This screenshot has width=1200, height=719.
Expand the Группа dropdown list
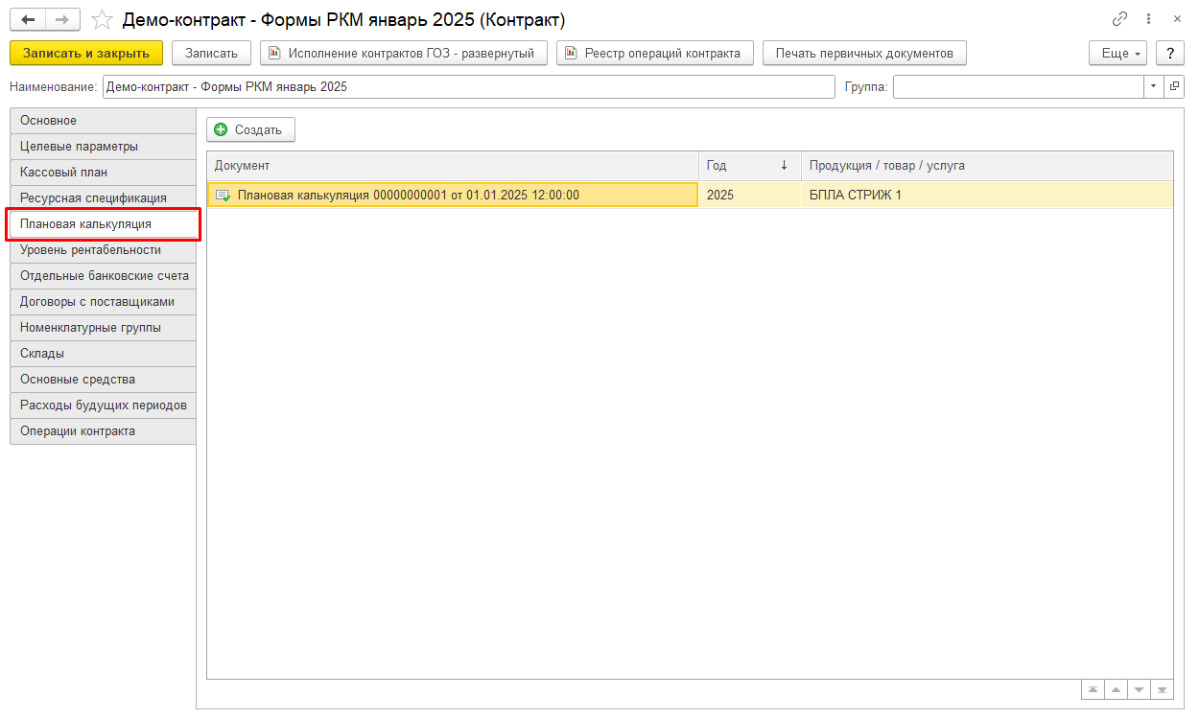tap(1154, 87)
